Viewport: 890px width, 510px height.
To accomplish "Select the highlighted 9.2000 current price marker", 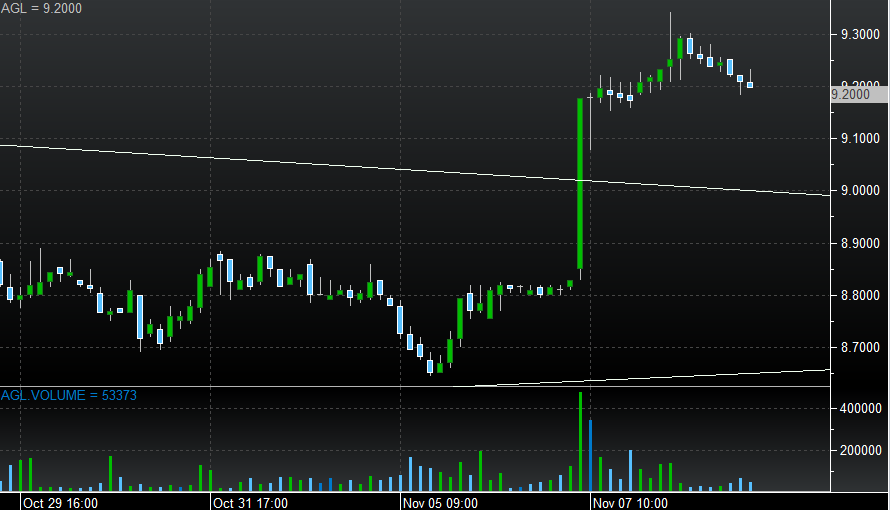I will click(858, 94).
